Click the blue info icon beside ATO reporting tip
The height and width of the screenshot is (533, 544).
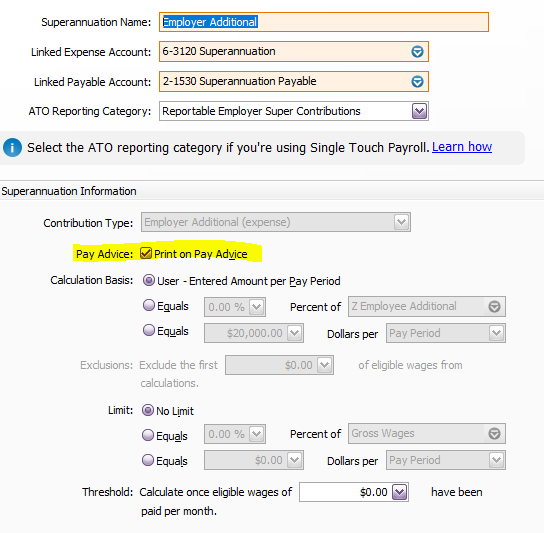point(12,147)
